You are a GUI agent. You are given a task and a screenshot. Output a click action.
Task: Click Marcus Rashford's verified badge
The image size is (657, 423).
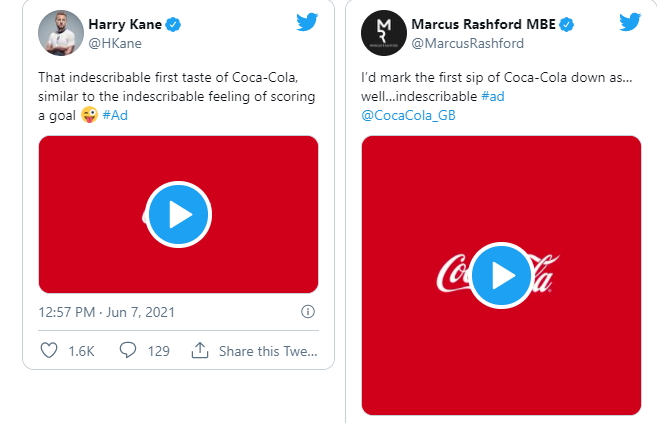pos(565,23)
